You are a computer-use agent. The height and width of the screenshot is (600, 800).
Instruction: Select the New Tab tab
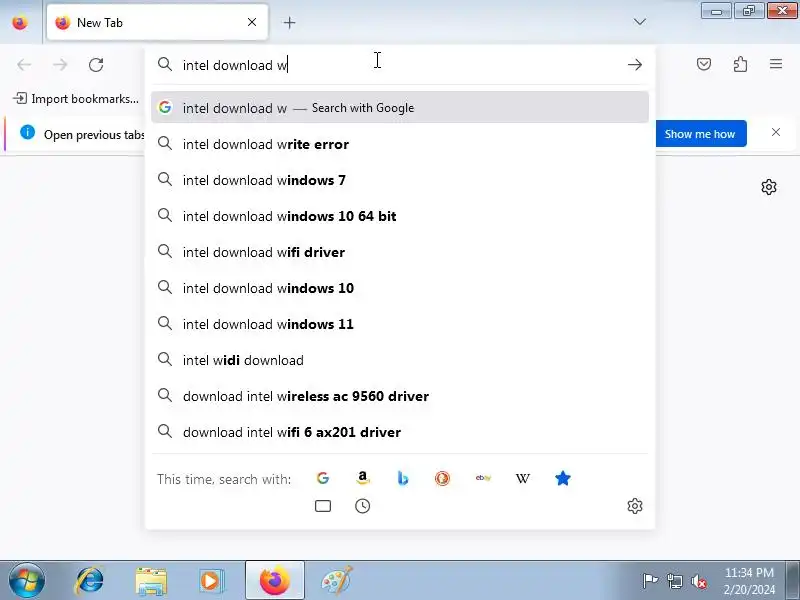(157, 22)
